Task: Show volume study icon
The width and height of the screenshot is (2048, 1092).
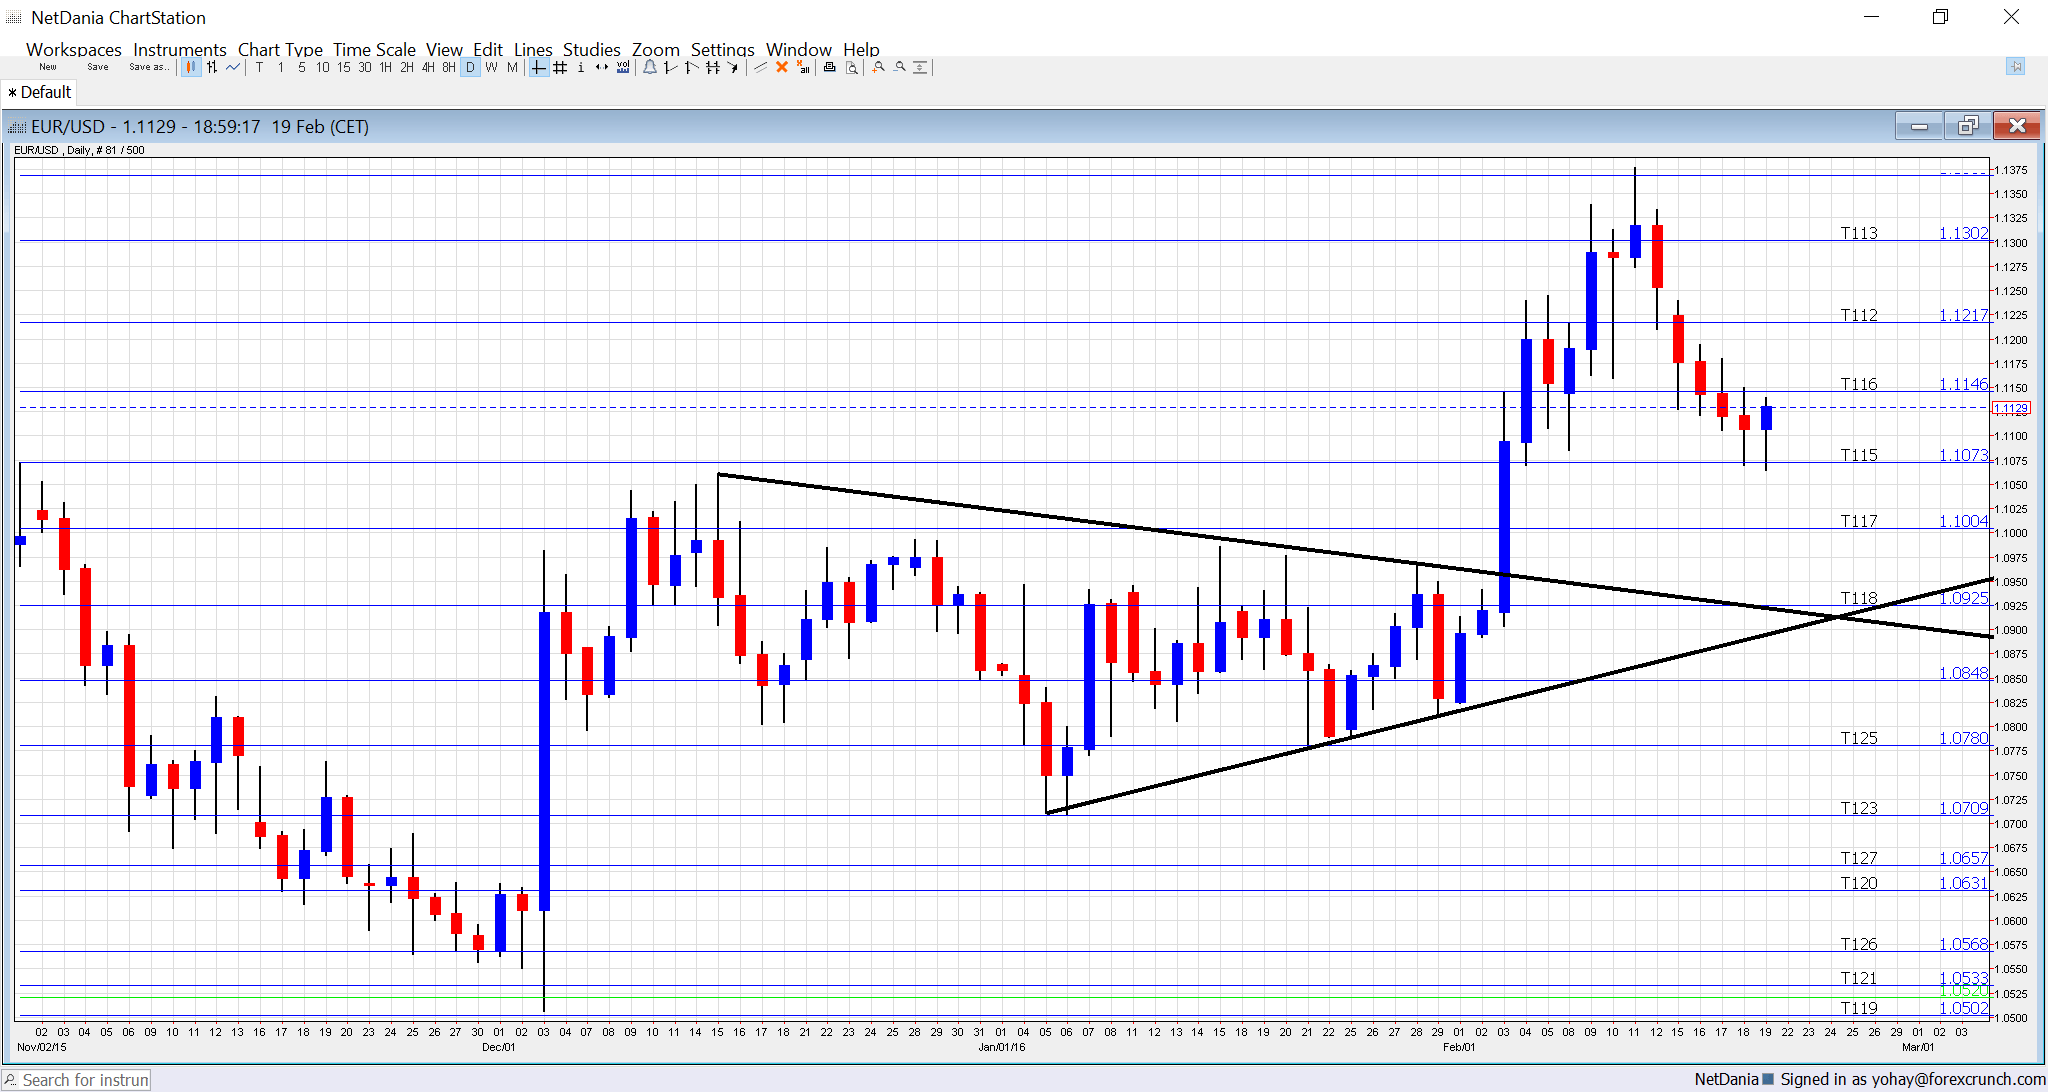Action: tap(623, 67)
